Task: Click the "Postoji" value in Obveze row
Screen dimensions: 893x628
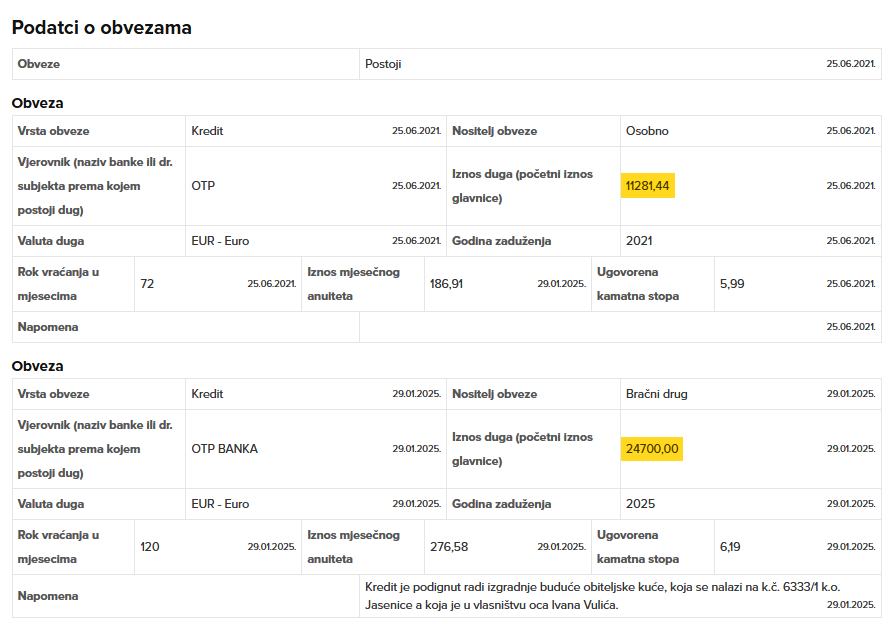Action: pos(383,64)
